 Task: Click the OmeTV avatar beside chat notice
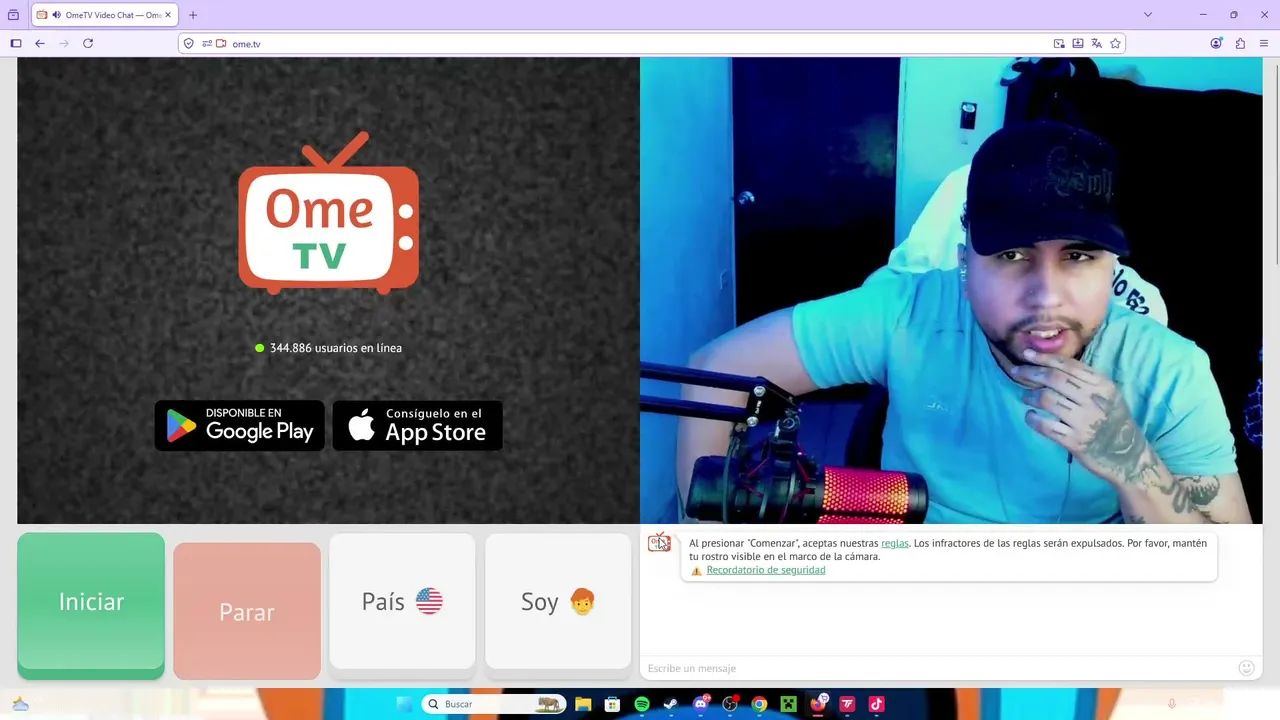pyautogui.click(x=659, y=543)
